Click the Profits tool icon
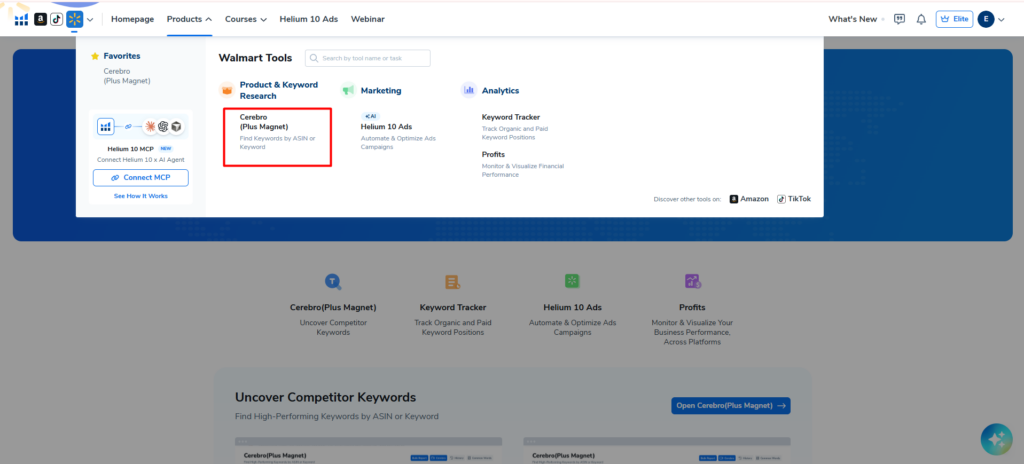Image resolution: width=1024 pixels, height=464 pixels. [692, 282]
